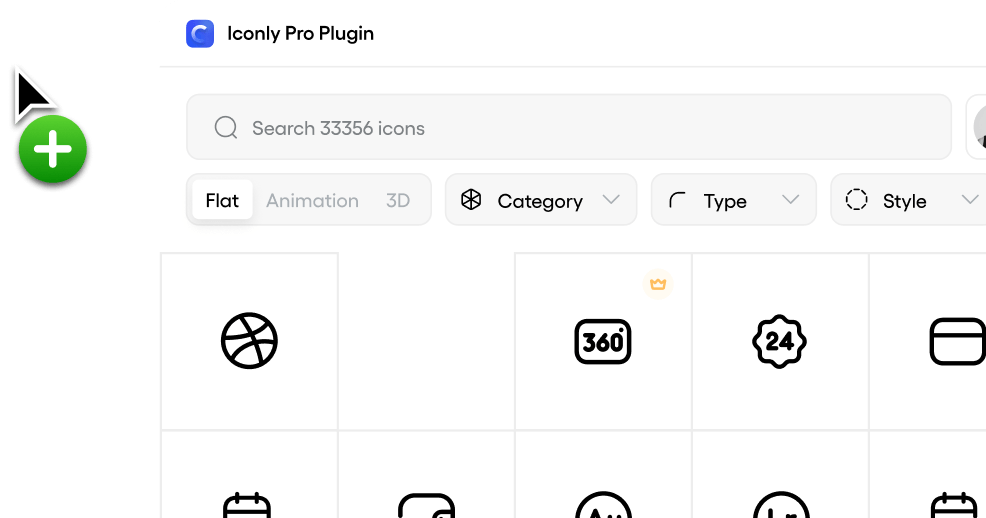Viewport: 986px width, 518px height.
Task: Select the calendar icon below the basketball
Action: tap(247, 505)
